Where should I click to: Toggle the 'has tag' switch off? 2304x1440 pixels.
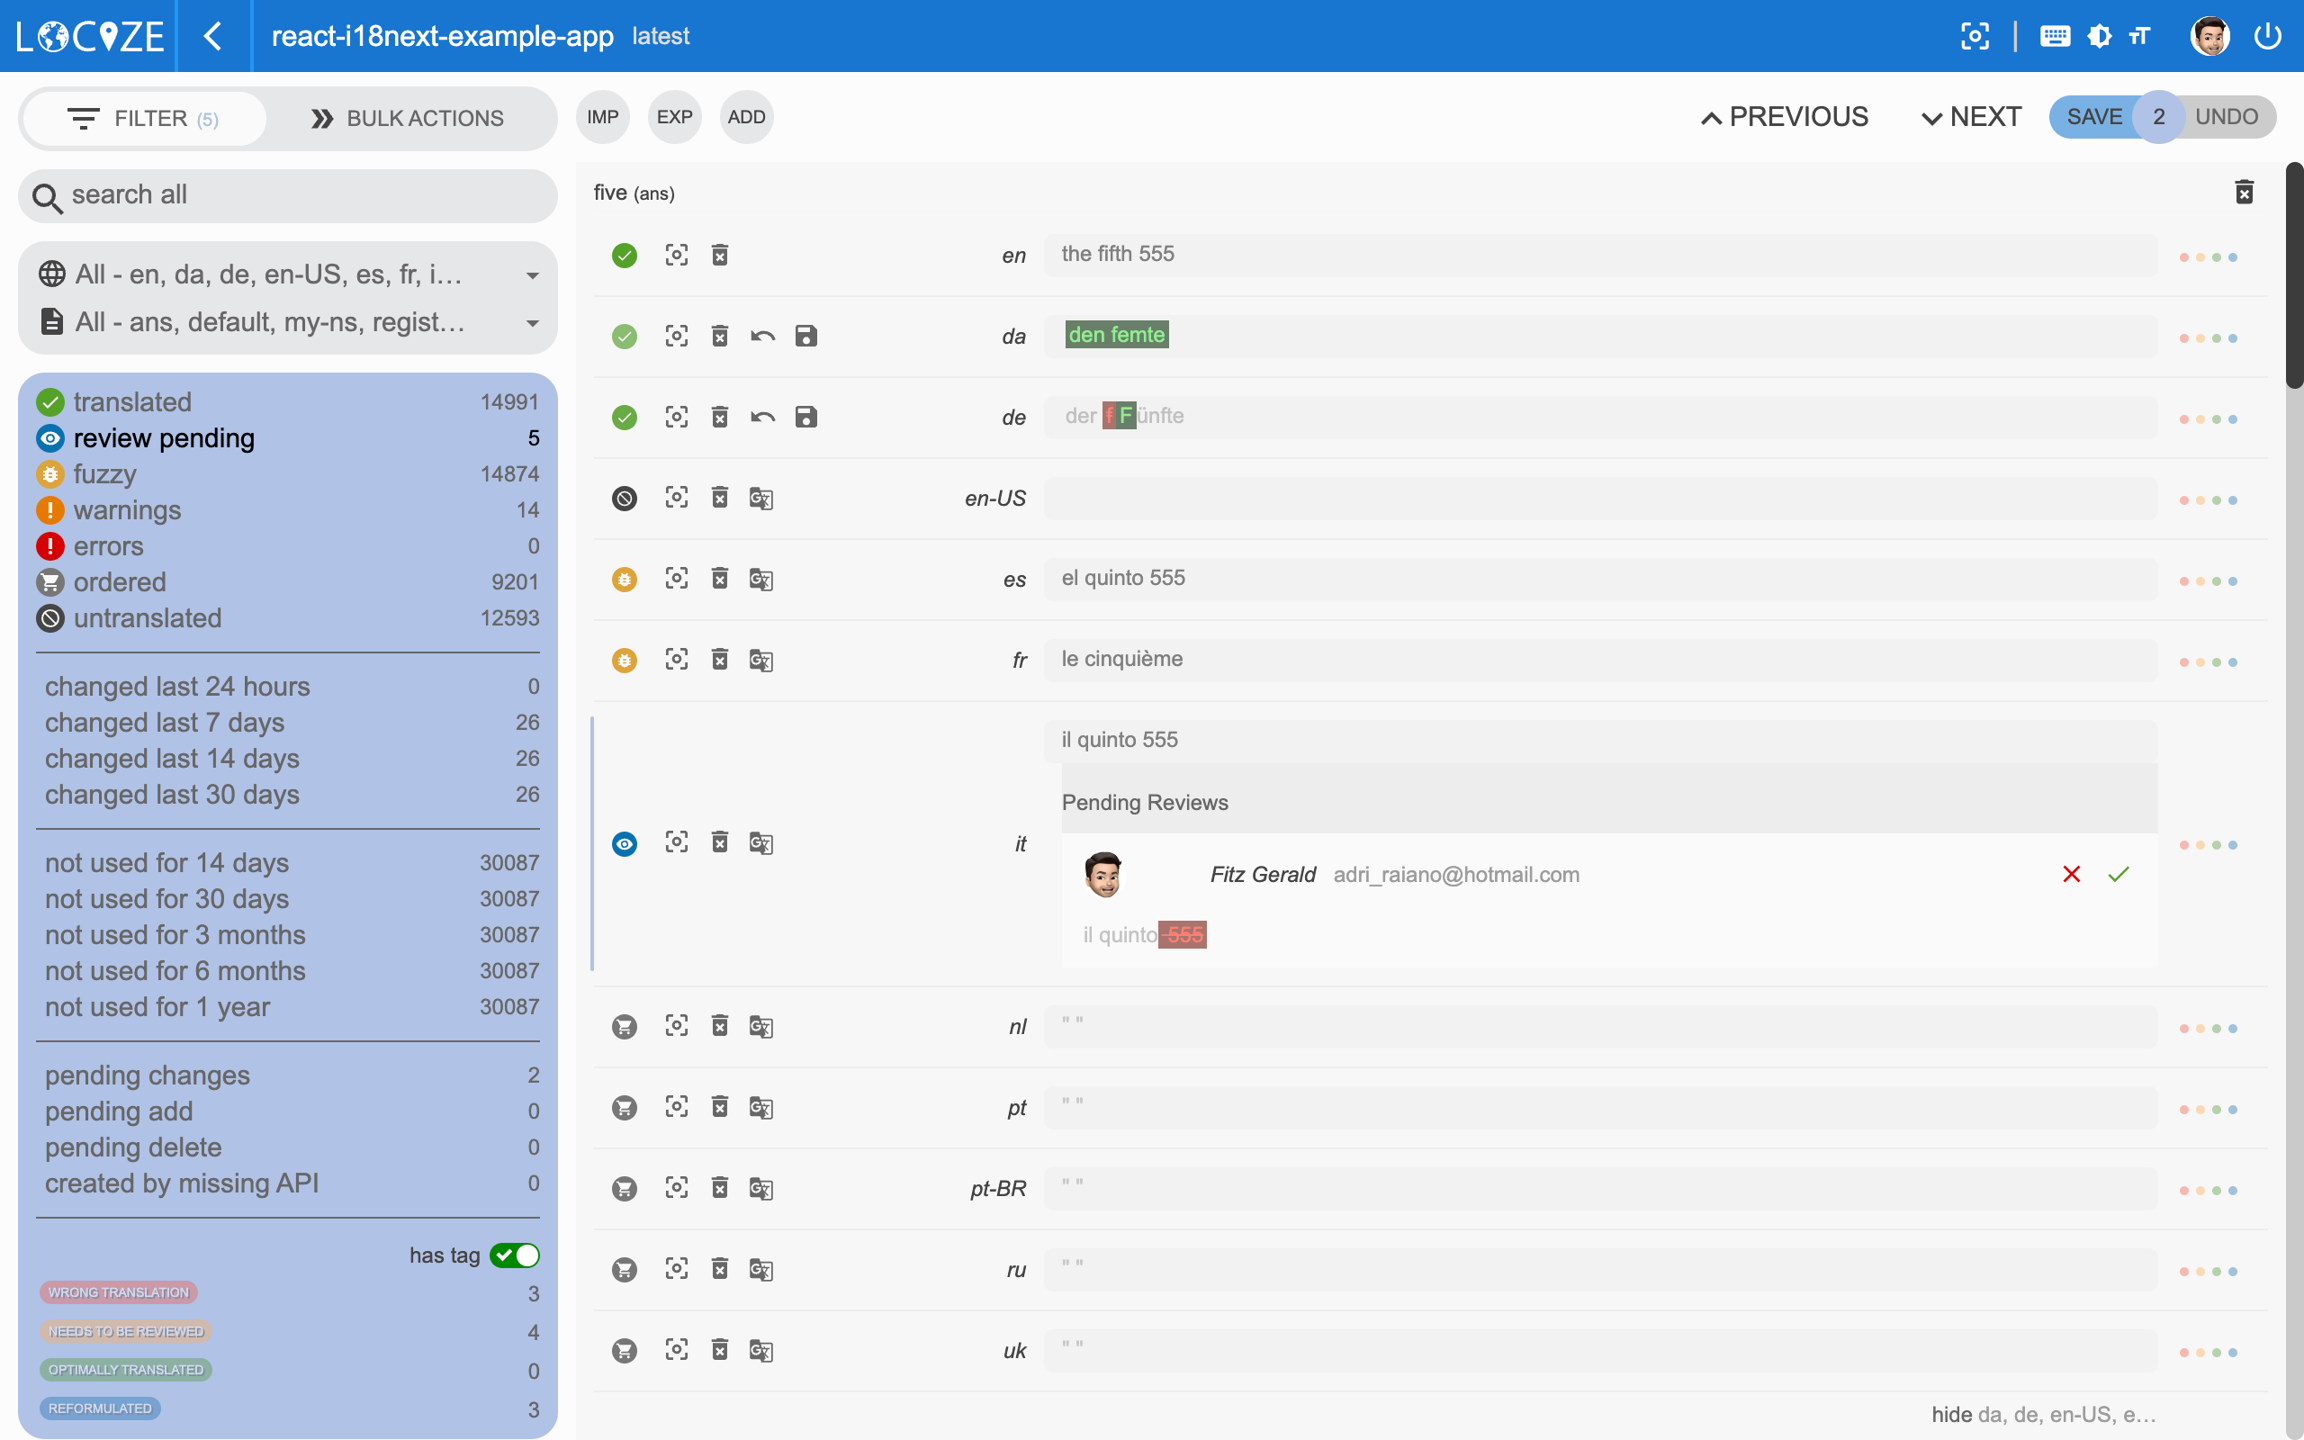(515, 1255)
